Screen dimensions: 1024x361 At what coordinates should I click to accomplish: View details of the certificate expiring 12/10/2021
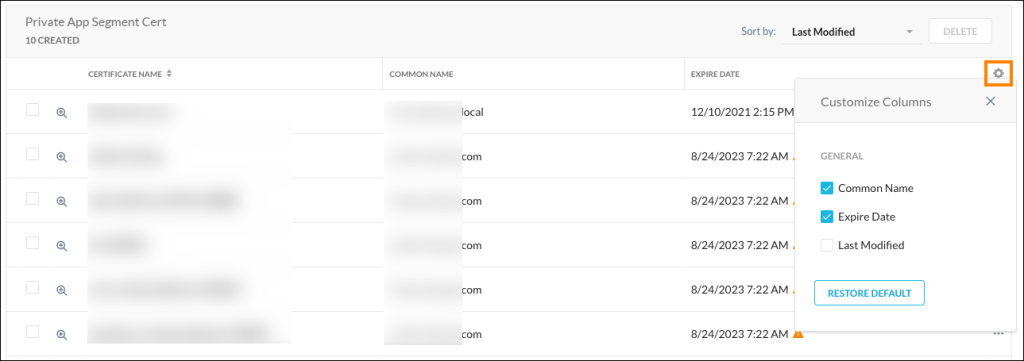coord(61,112)
